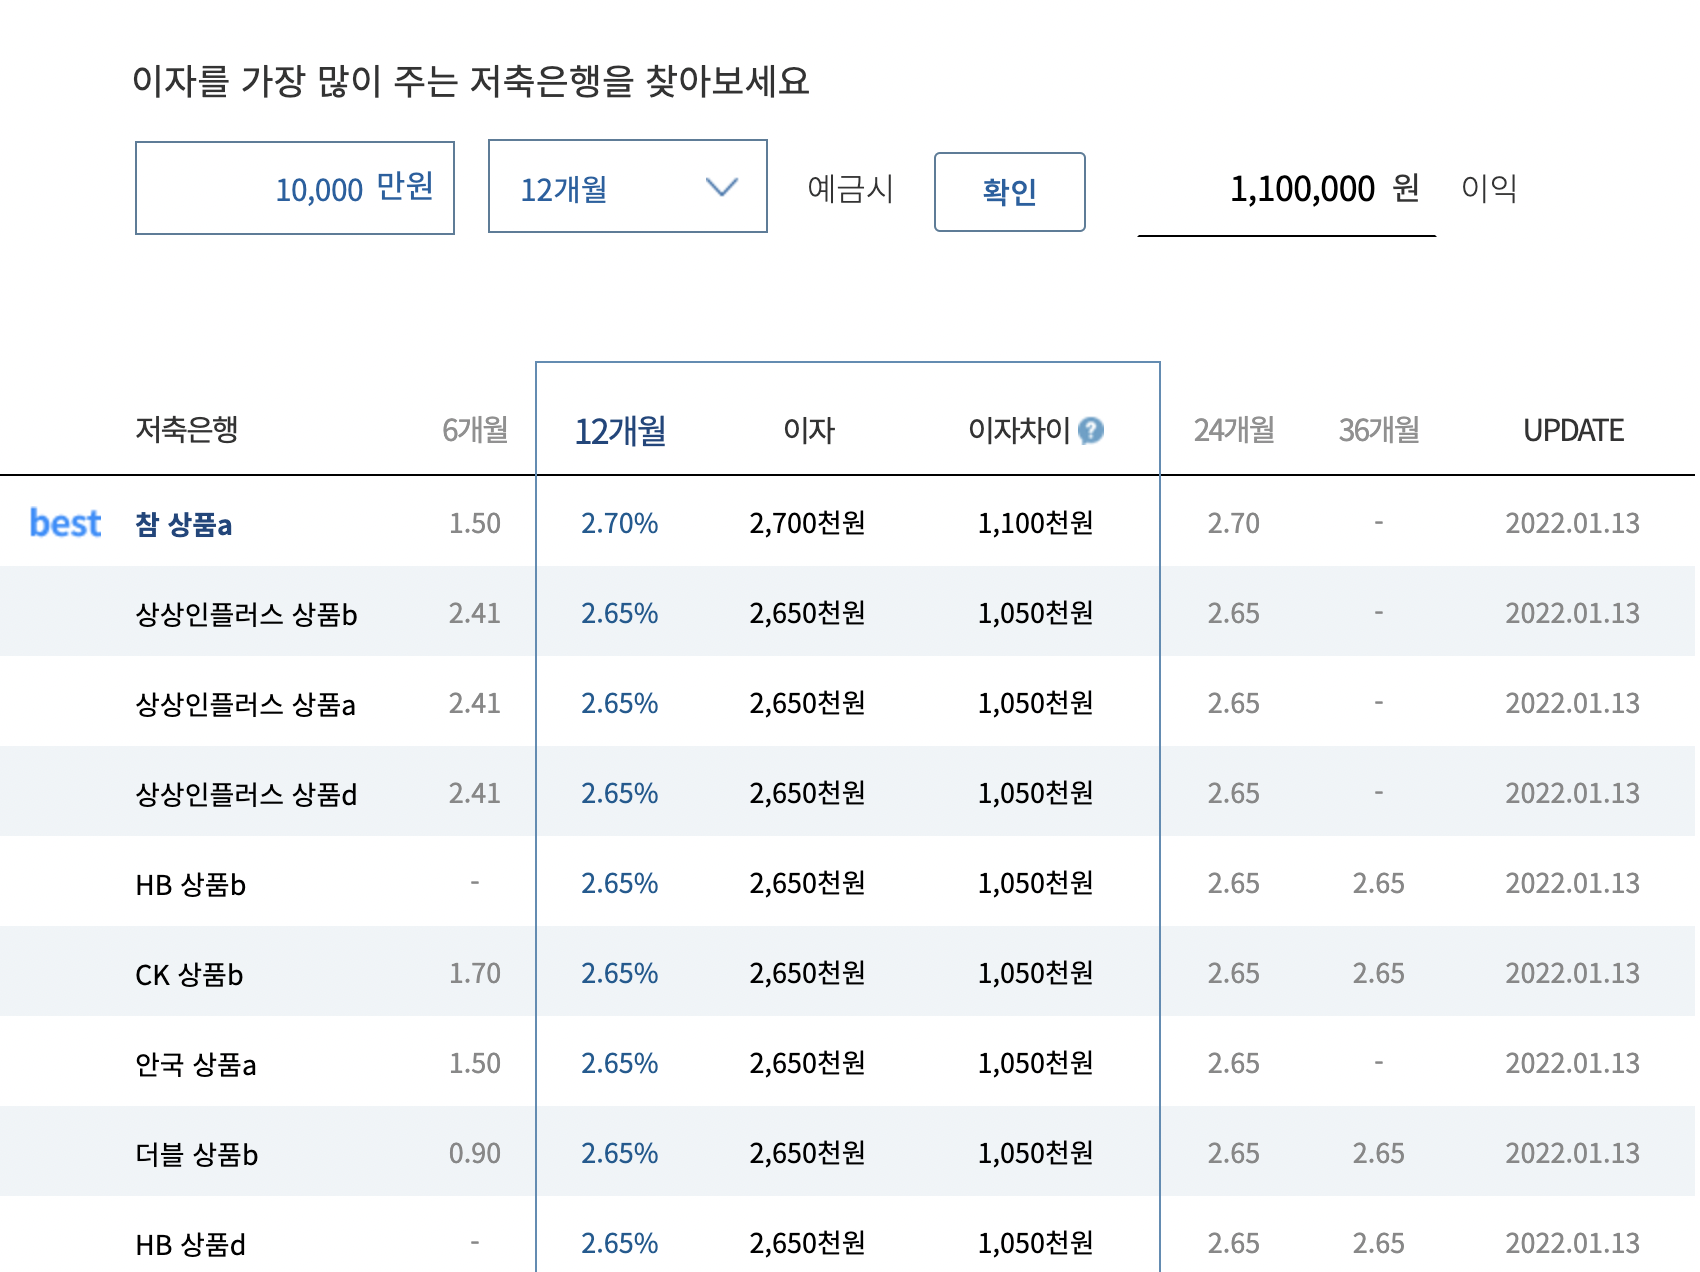Click the best badge beside 참 상품a
The height and width of the screenshot is (1272, 1700).
pos(65,523)
